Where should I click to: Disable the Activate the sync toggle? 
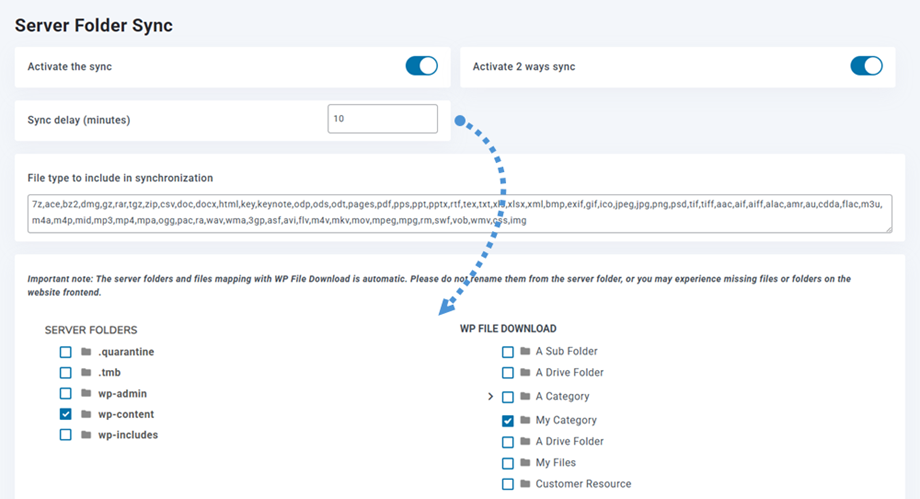(421, 66)
